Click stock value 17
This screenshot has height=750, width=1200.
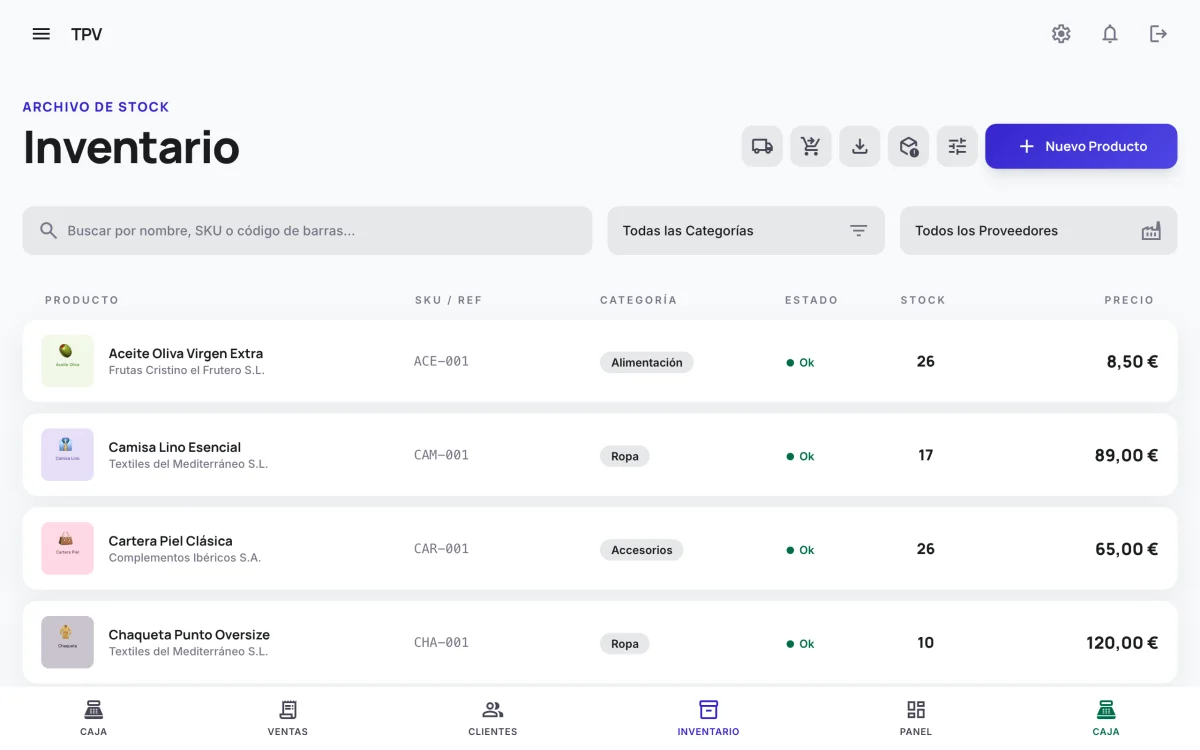tap(926, 456)
